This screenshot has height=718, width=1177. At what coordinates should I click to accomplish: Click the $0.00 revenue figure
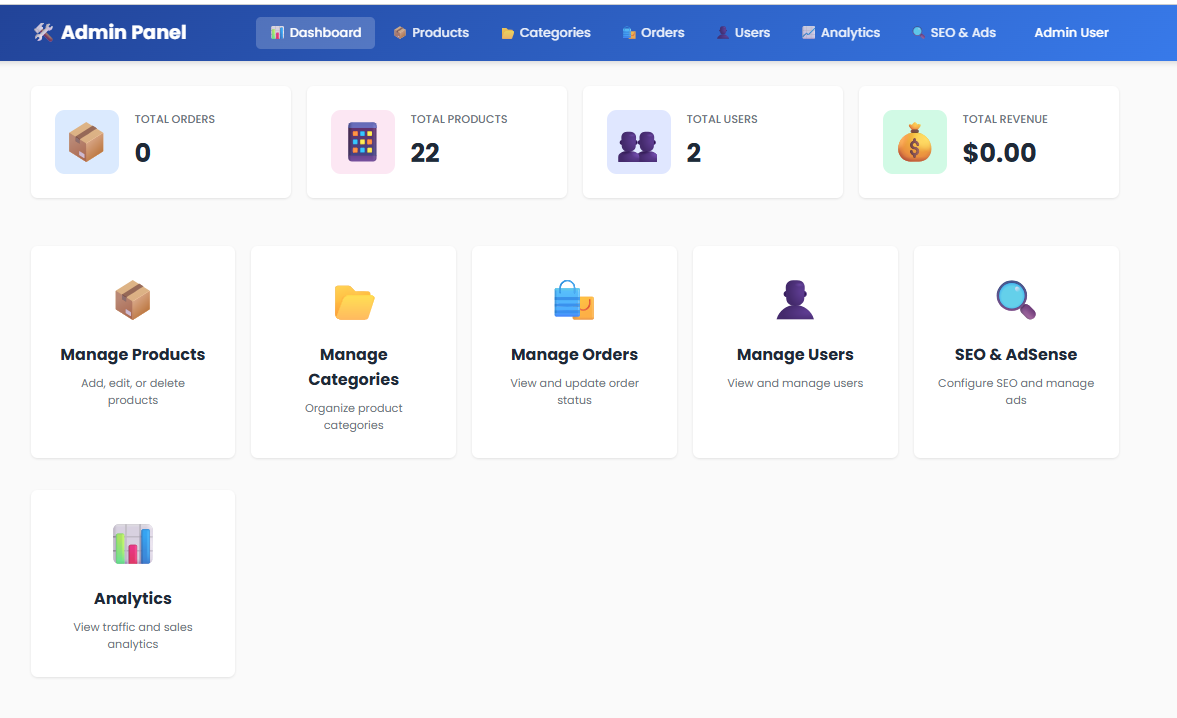tap(999, 153)
